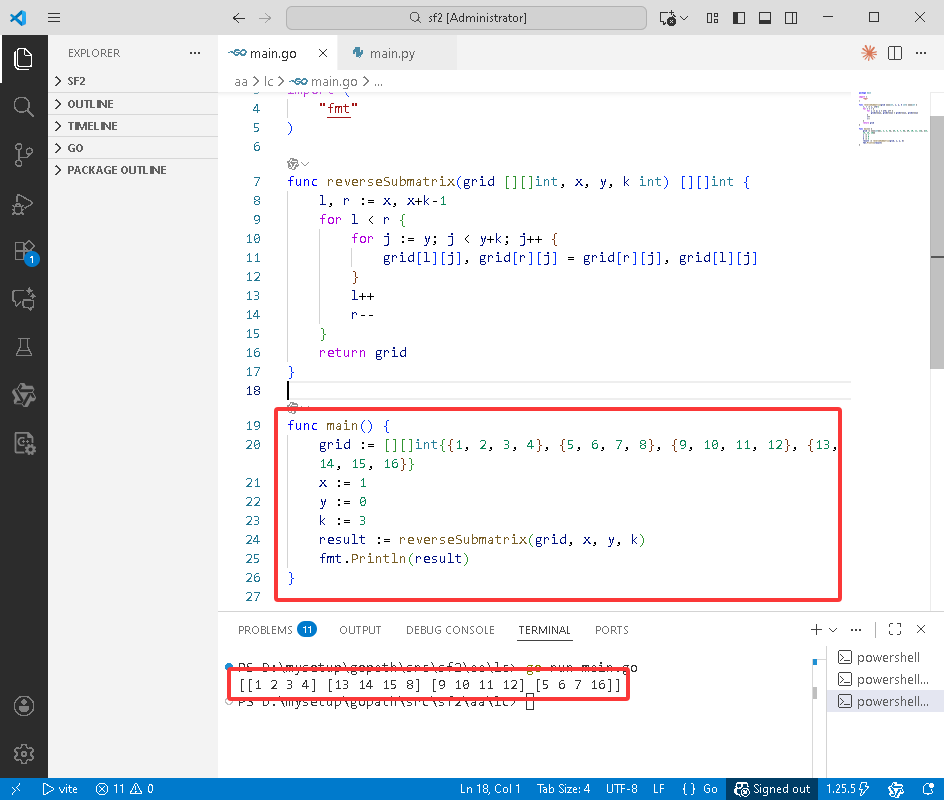
Task: Close the main.go editor tab
Action: [x=323, y=53]
